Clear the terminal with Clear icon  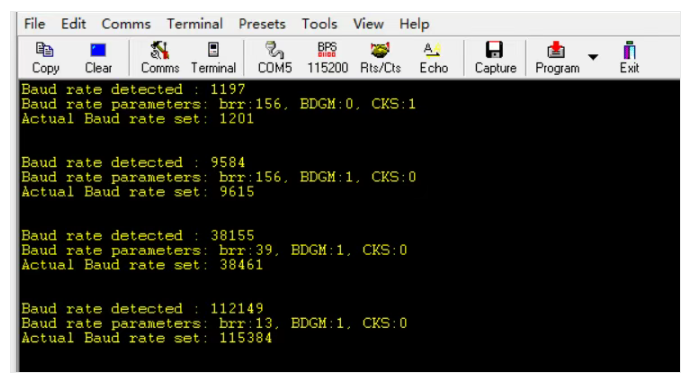98,58
